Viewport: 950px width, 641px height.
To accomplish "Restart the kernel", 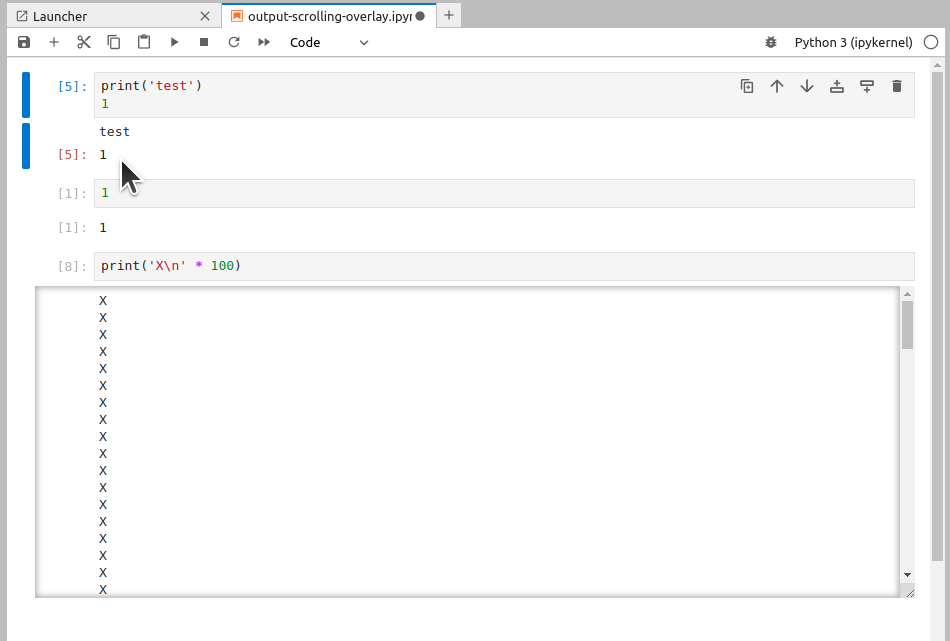I will pyautogui.click(x=232, y=42).
